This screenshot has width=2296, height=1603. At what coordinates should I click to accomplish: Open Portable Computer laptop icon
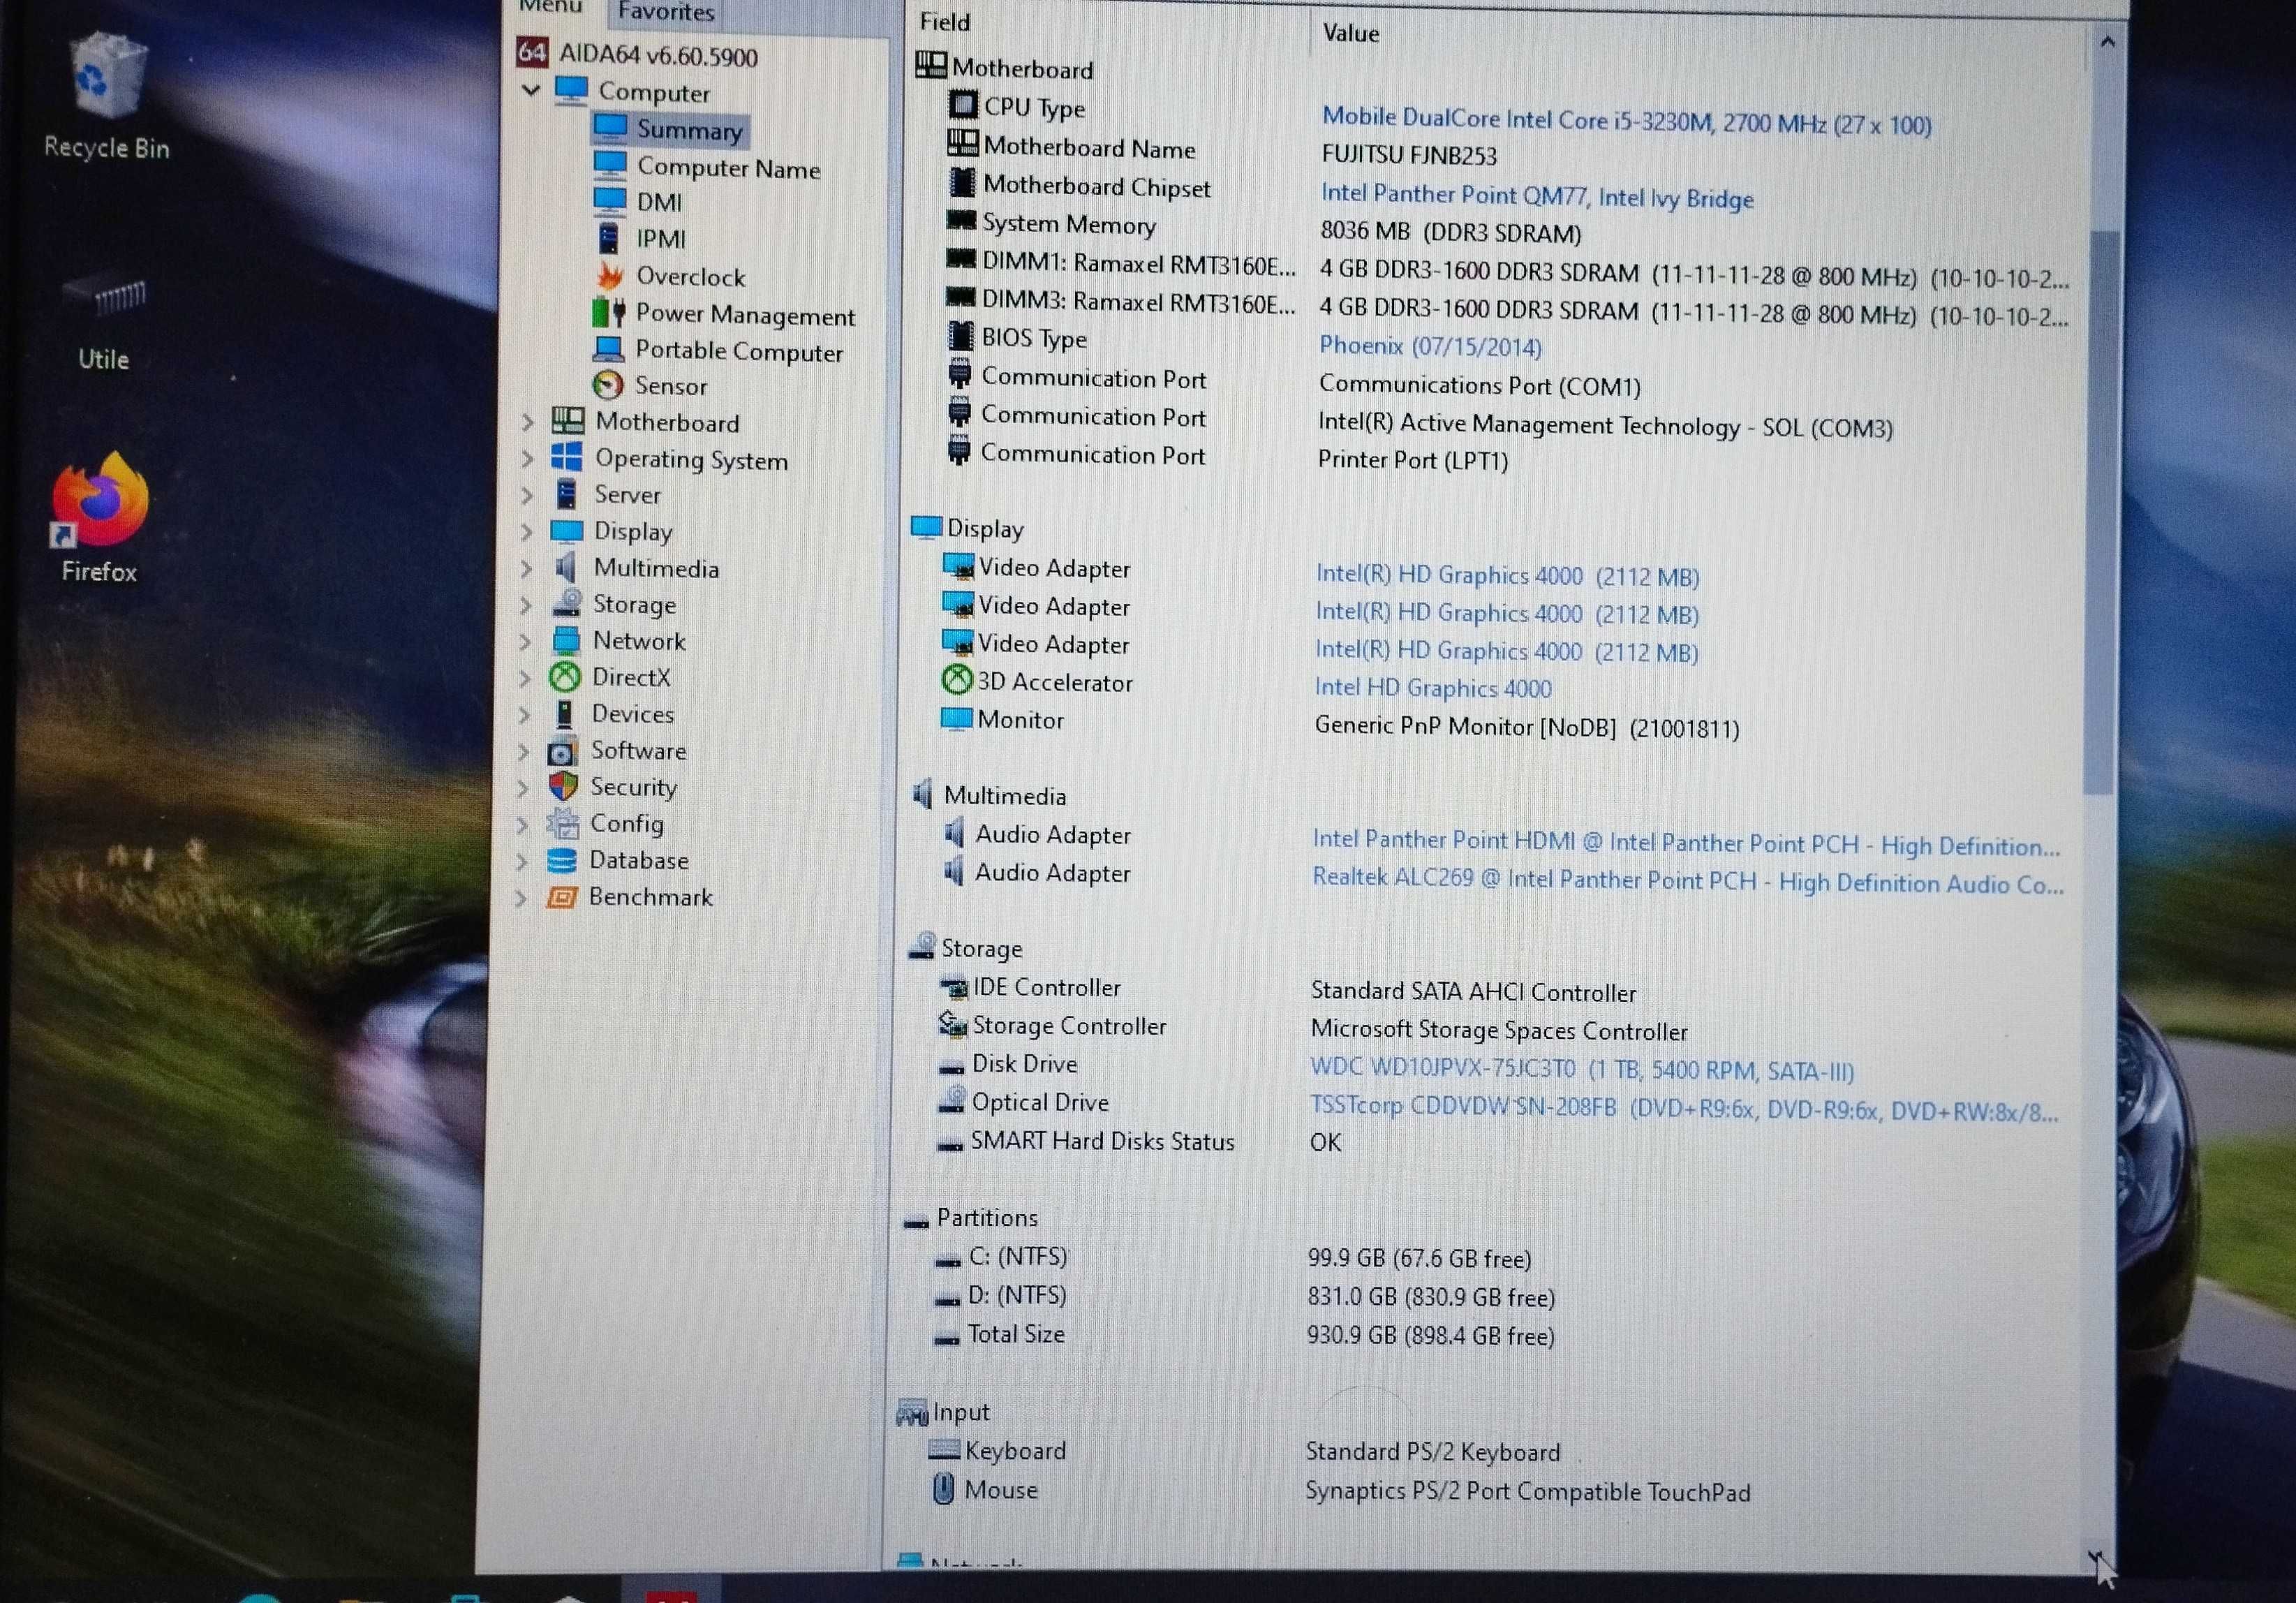[x=608, y=349]
